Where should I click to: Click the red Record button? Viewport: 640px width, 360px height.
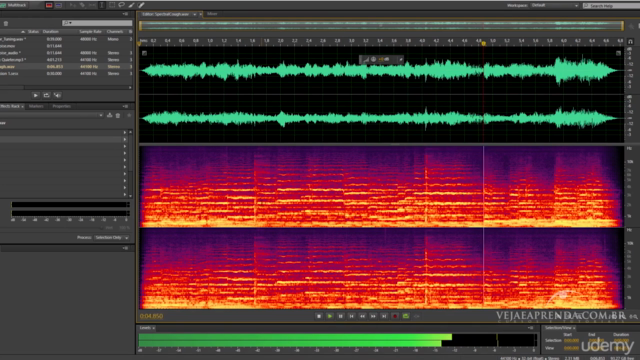point(395,316)
